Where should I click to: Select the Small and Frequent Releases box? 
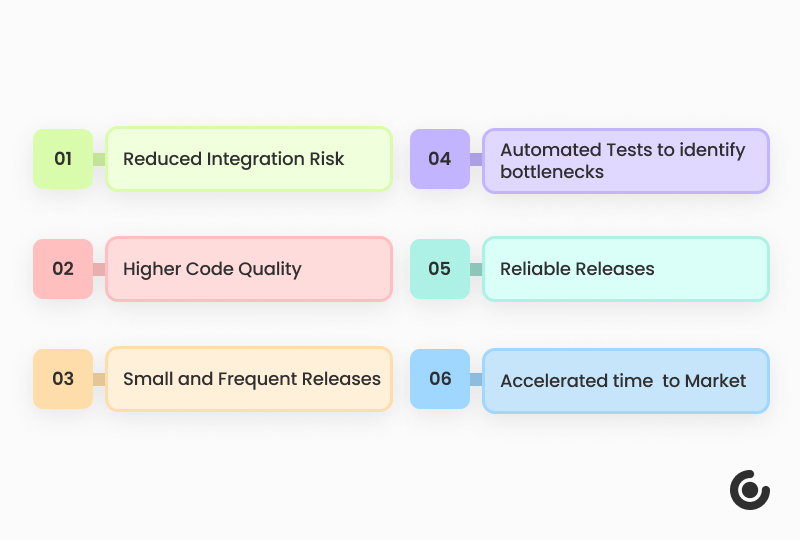tap(248, 379)
